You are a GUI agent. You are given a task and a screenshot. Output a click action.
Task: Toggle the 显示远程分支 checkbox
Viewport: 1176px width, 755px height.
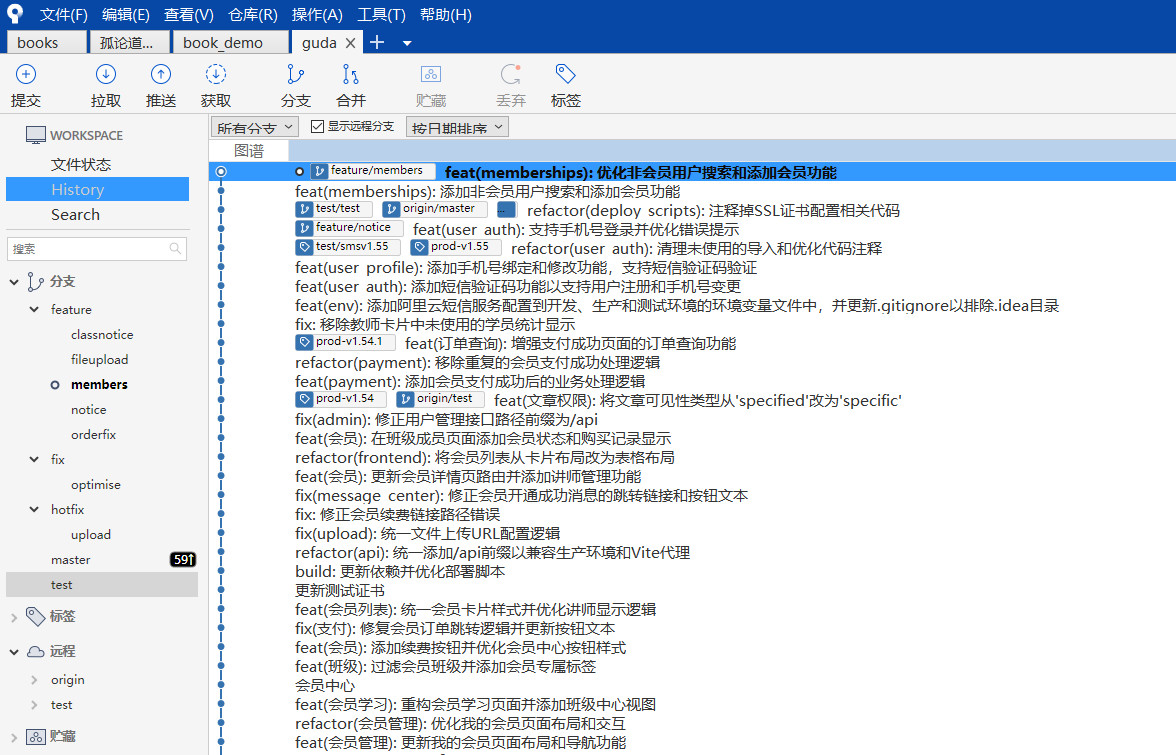320,126
